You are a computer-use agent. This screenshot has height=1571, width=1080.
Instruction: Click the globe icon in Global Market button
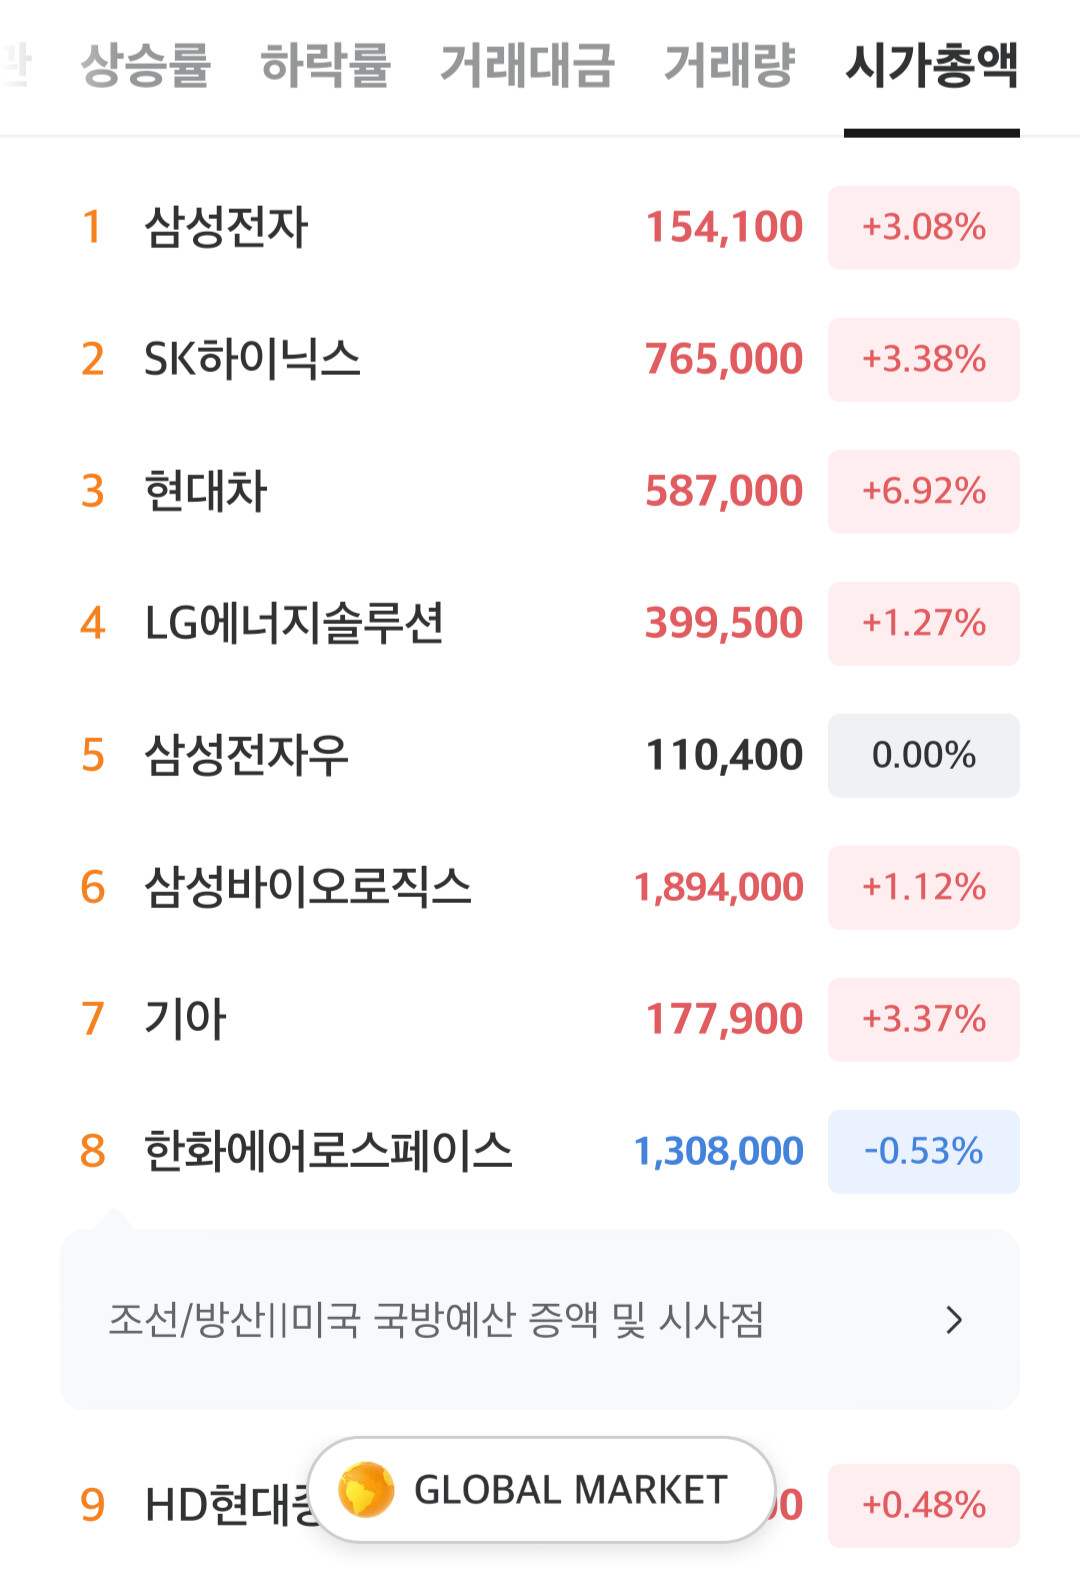coord(366,1489)
